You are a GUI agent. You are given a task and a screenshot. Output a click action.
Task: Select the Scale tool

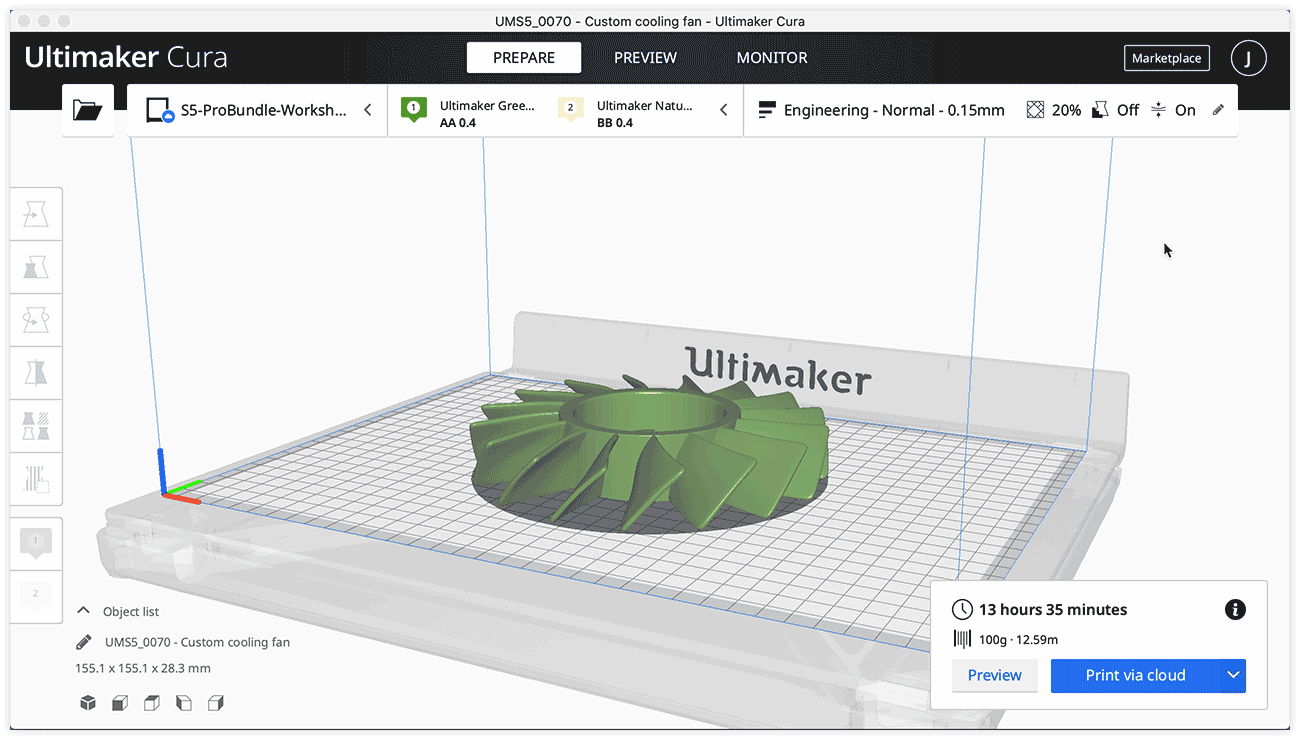[x=36, y=267]
